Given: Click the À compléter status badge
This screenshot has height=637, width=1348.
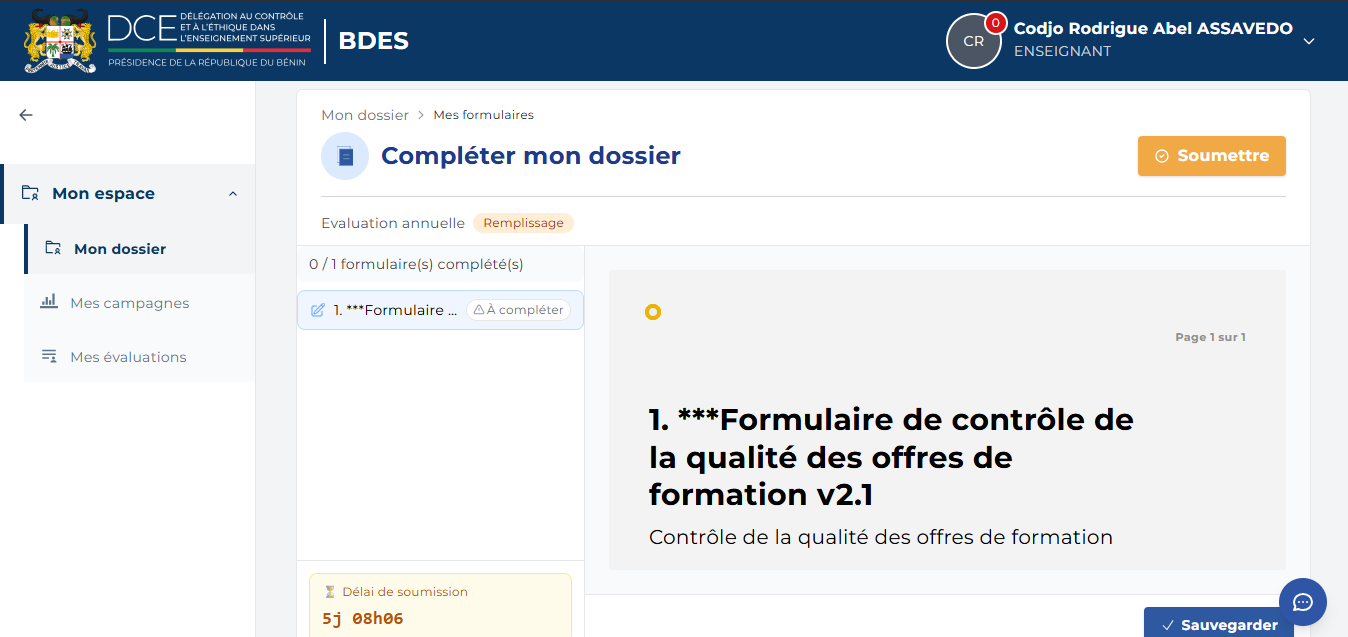Looking at the screenshot, I should [518, 310].
